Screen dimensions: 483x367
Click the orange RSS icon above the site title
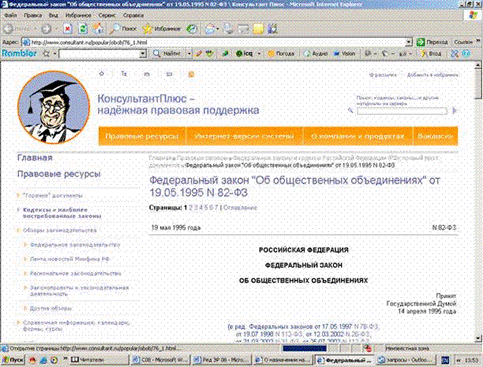point(191,74)
